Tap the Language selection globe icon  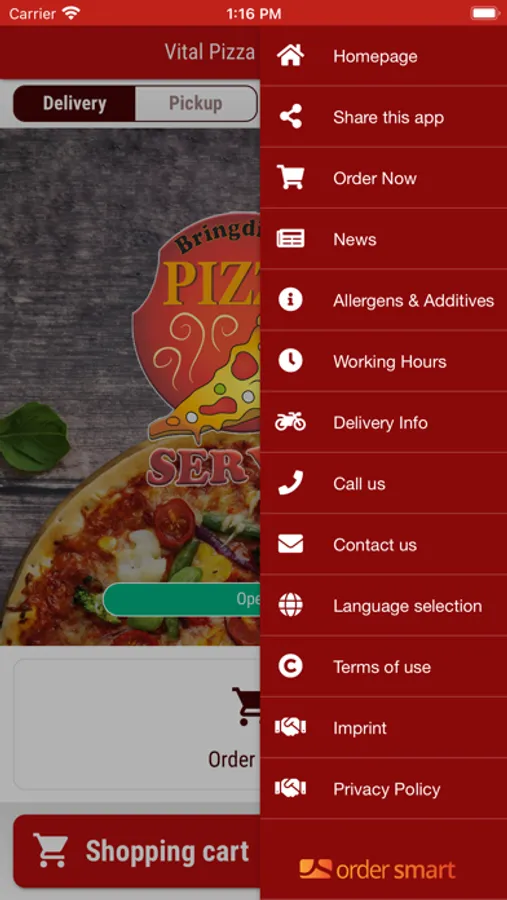(291, 606)
